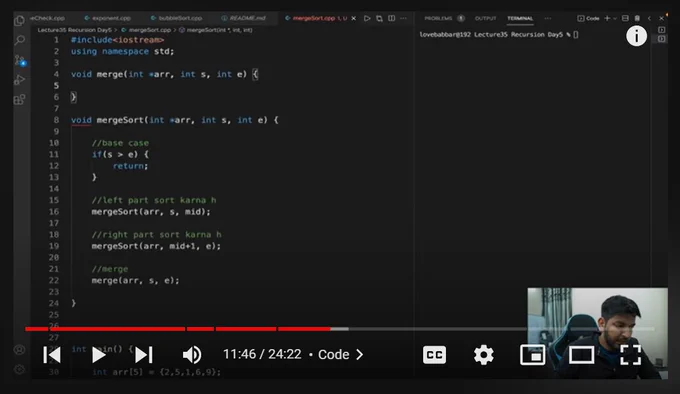This screenshot has width=680, height=394.
Task: Open the Manage gear in activity bar
Action: (20, 369)
